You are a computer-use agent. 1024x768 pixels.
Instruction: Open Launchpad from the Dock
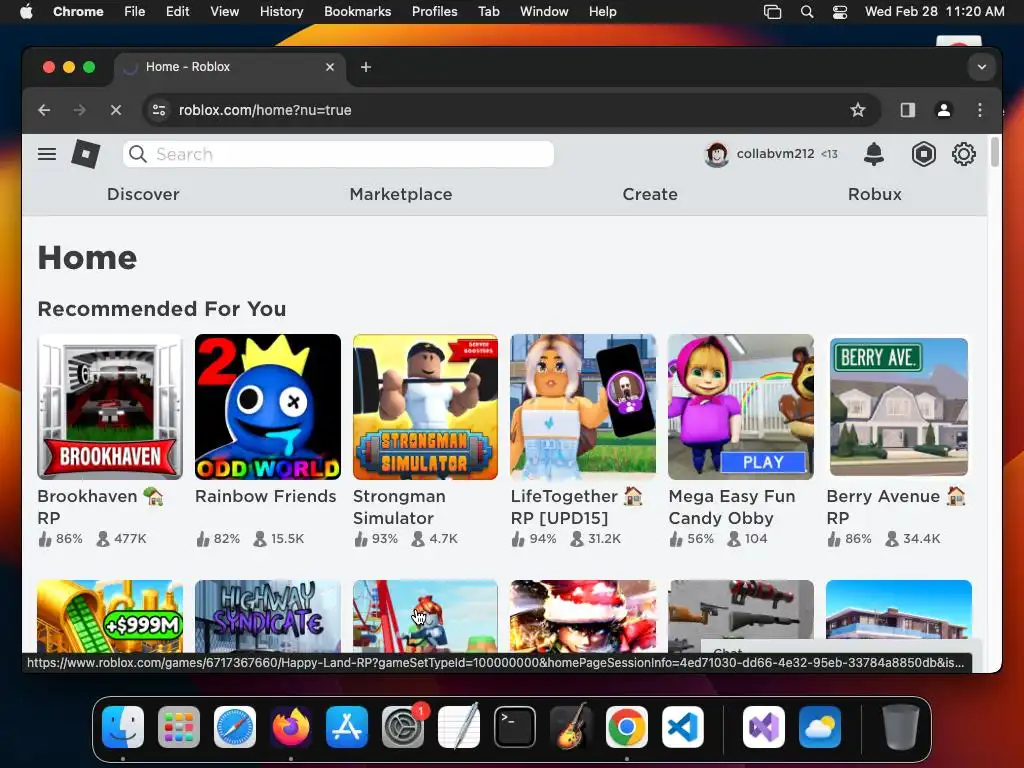(179, 727)
